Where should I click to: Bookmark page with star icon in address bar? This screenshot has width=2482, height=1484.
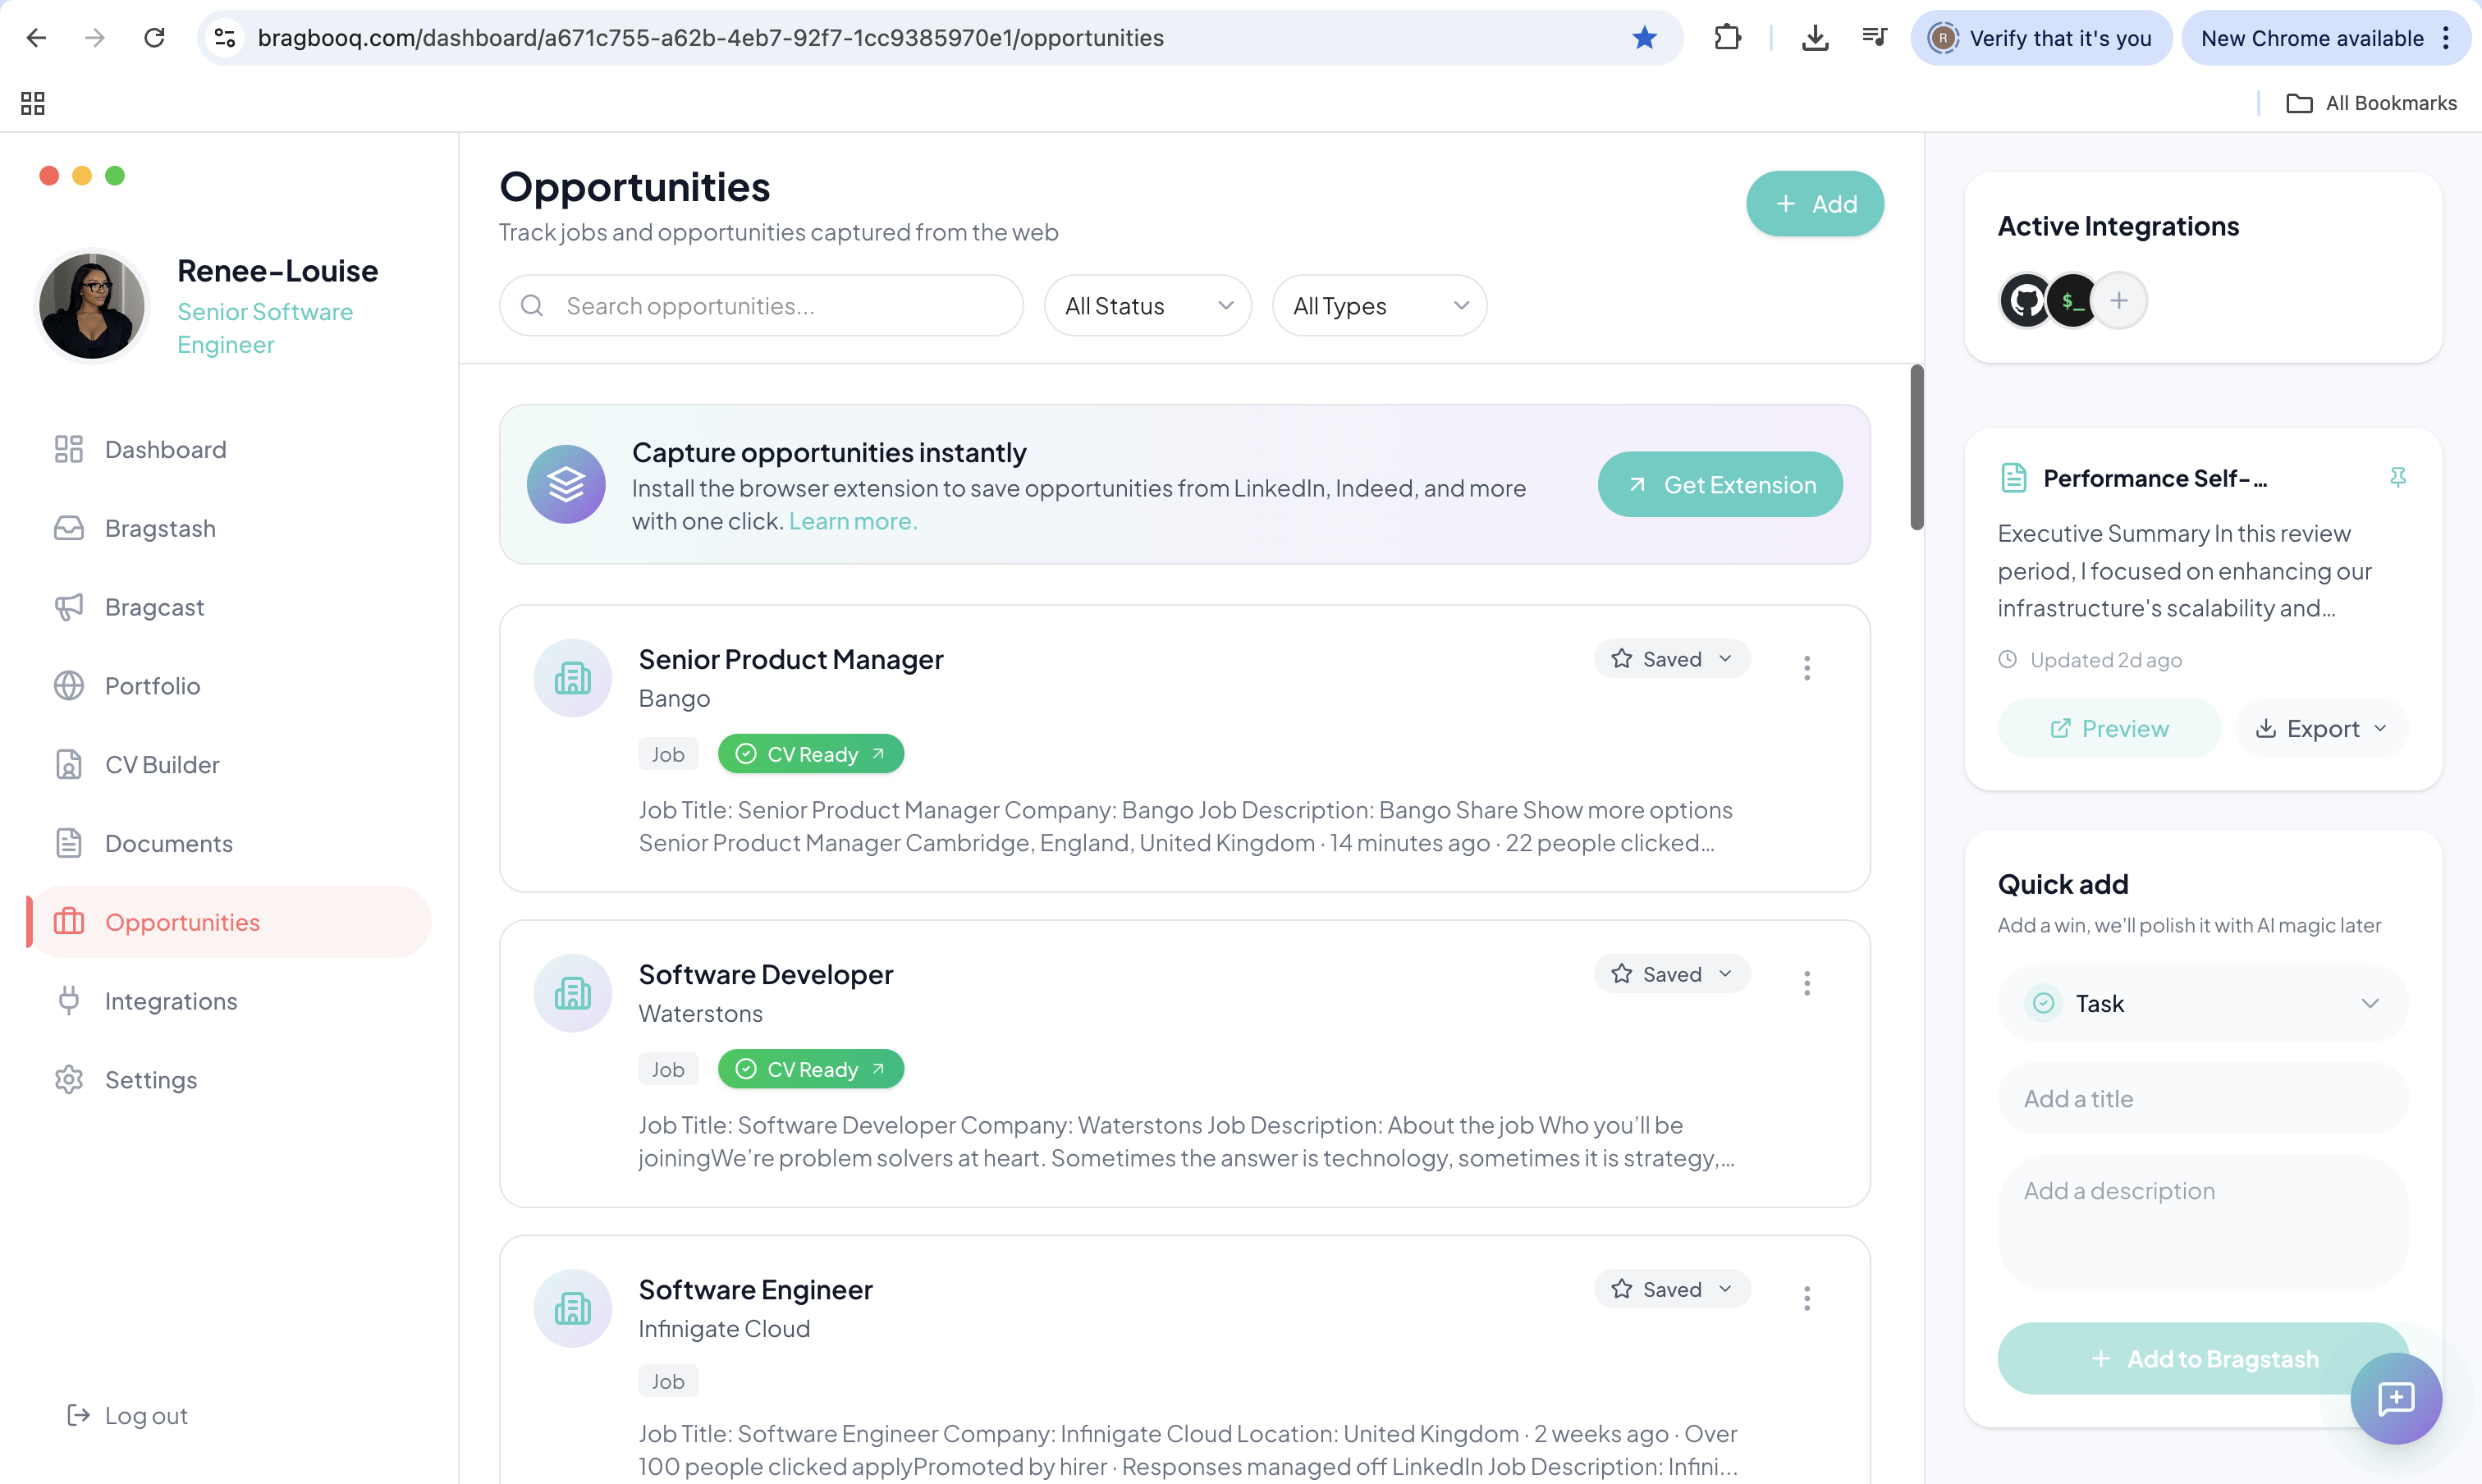(x=1644, y=38)
